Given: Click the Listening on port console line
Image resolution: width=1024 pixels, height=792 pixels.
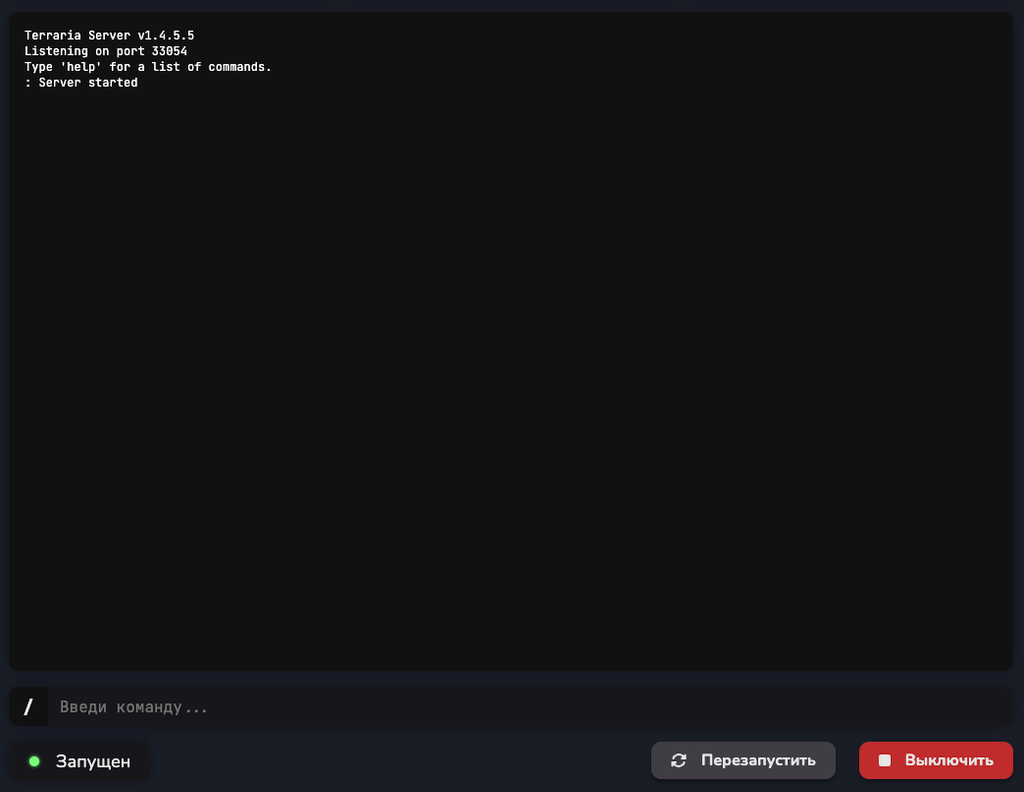Looking at the screenshot, I should coord(106,51).
